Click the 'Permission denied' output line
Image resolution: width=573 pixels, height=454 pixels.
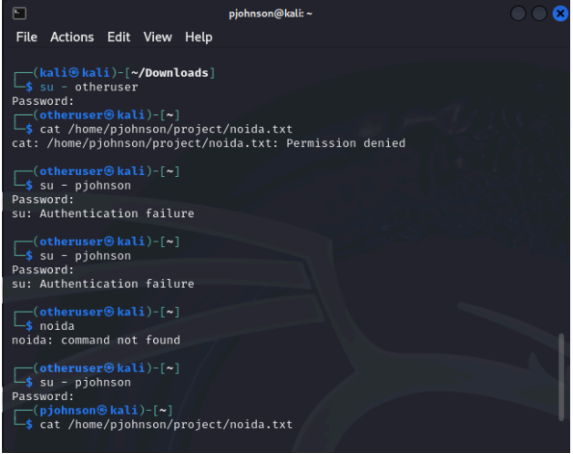pyautogui.click(x=209, y=143)
